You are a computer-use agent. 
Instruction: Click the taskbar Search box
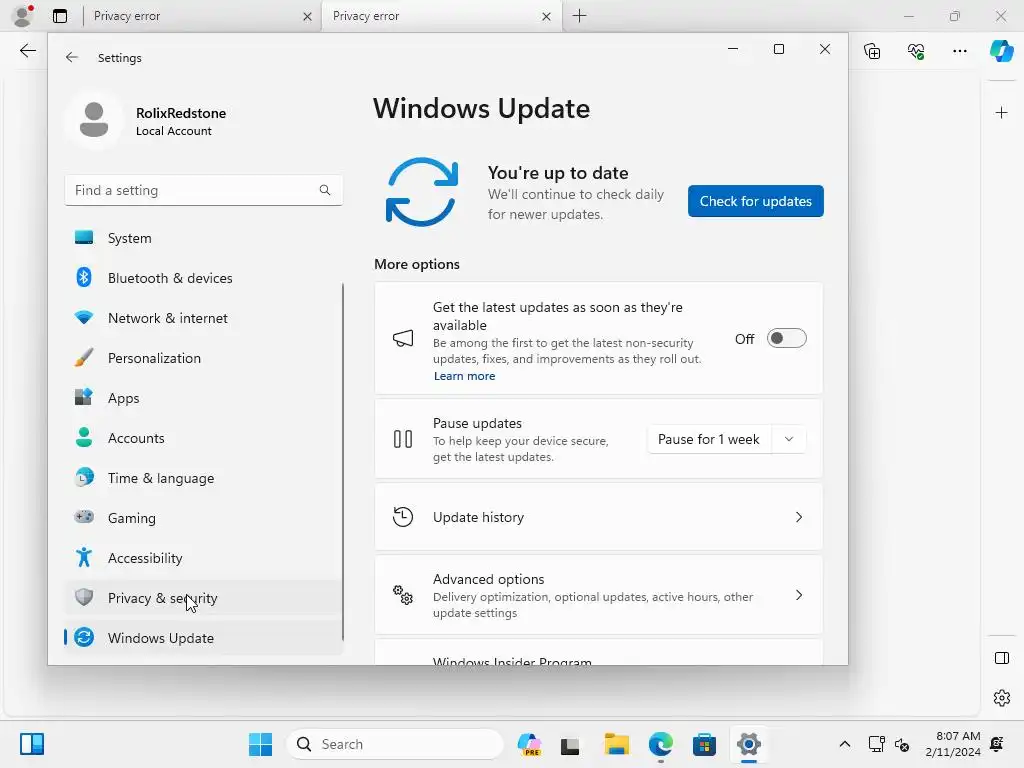click(x=394, y=744)
